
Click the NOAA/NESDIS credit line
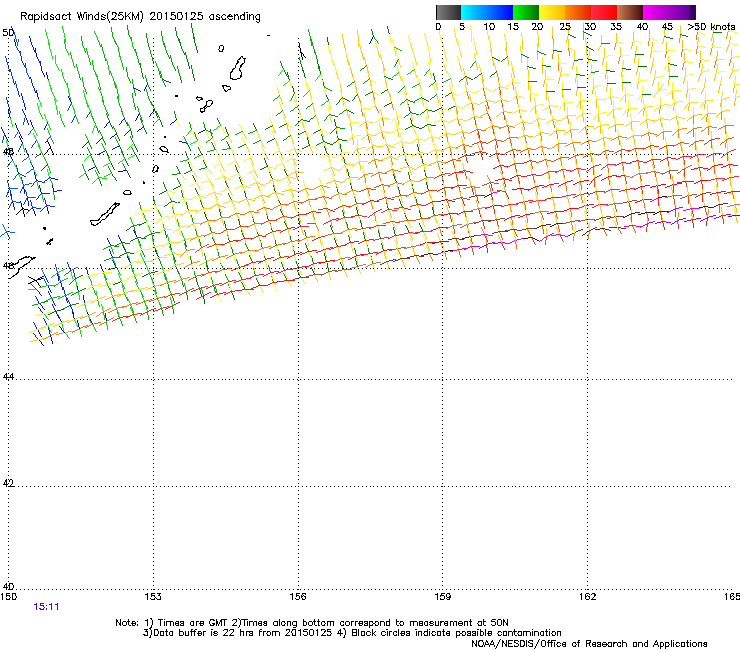[x=589, y=644]
